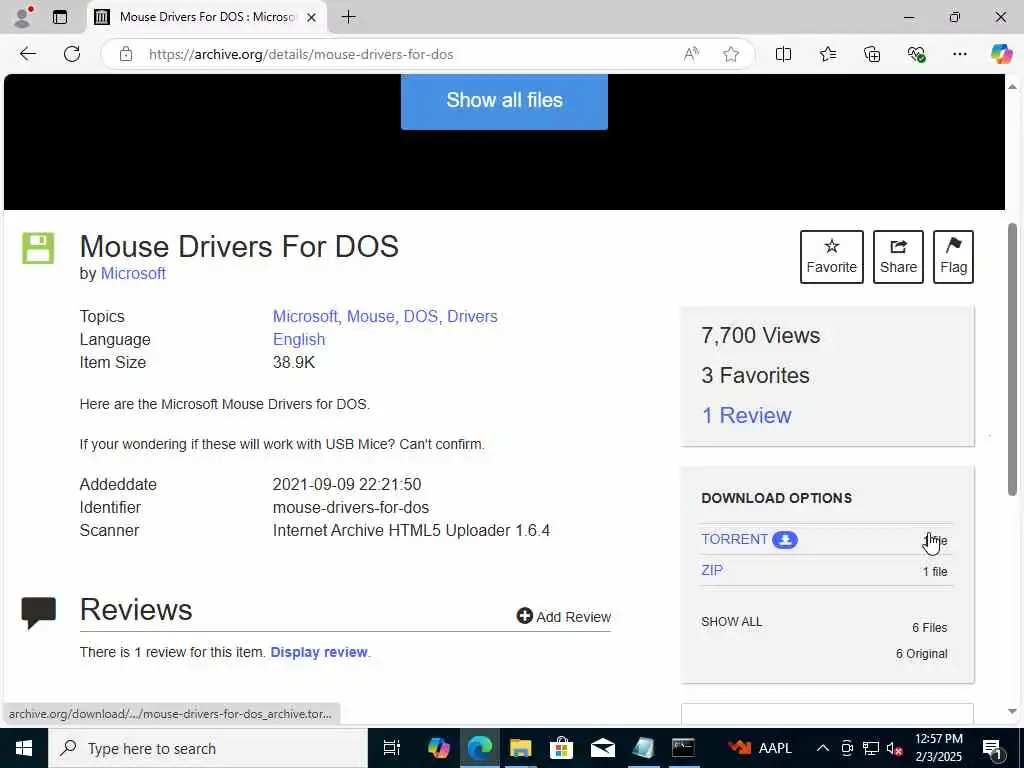This screenshot has width=1024, height=768.
Task: Open the Mouse topic link
Action: [370, 316]
